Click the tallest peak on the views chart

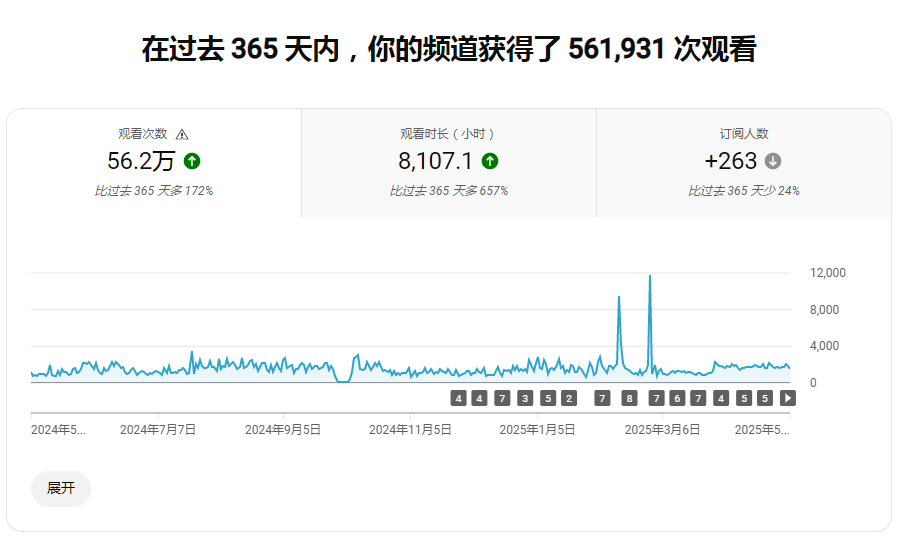pos(650,277)
